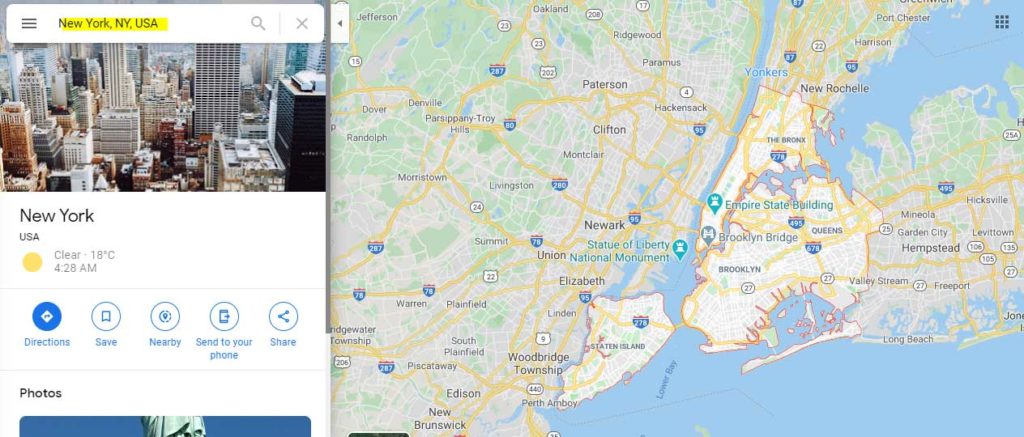Screen dimensions: 1024x437
Task: Select the Empire State Building marker
Action: (715, 204)
